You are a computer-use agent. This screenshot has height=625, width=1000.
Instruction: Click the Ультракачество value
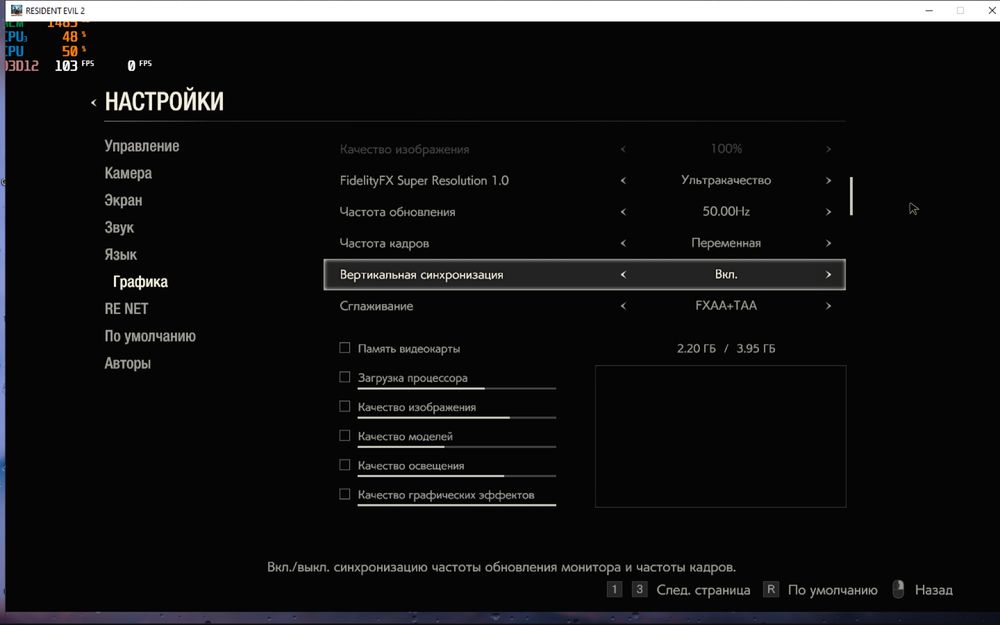726,180
